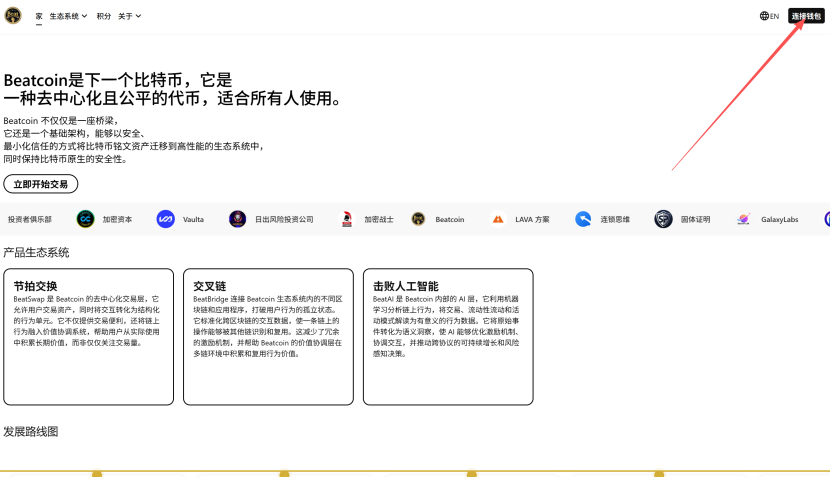Open the 家 home menu item
This screenshot has width=830, height=477.
pos(39,16)
